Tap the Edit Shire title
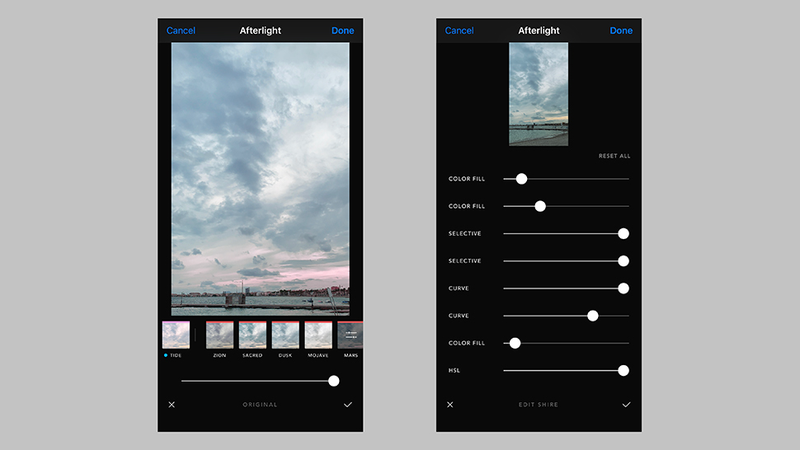This screenshot has height=450, width=800. coord(538,405)
